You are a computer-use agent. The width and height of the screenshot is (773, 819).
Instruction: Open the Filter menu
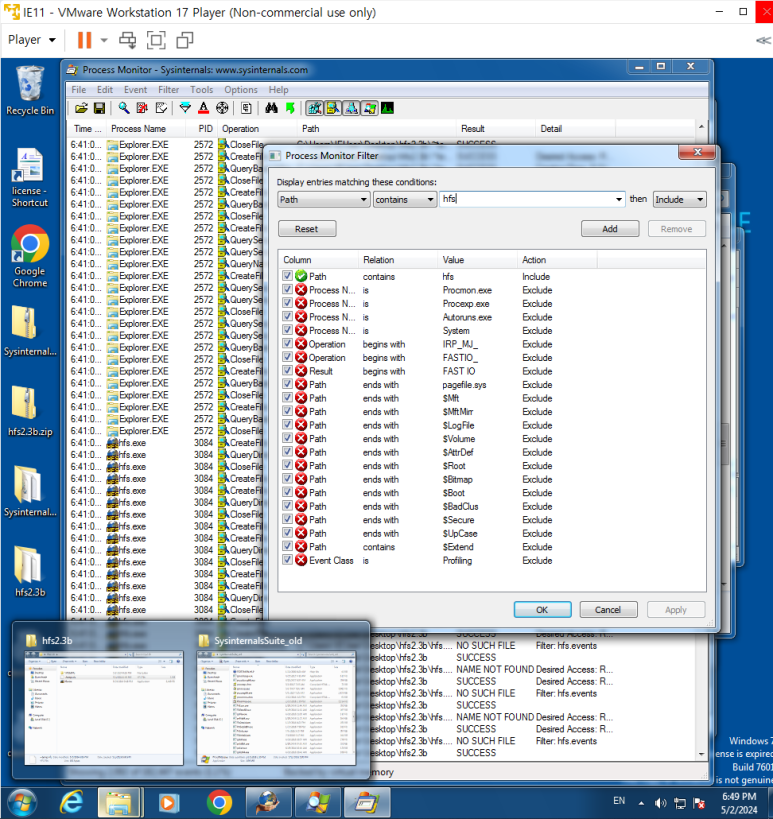coord(168,90)
